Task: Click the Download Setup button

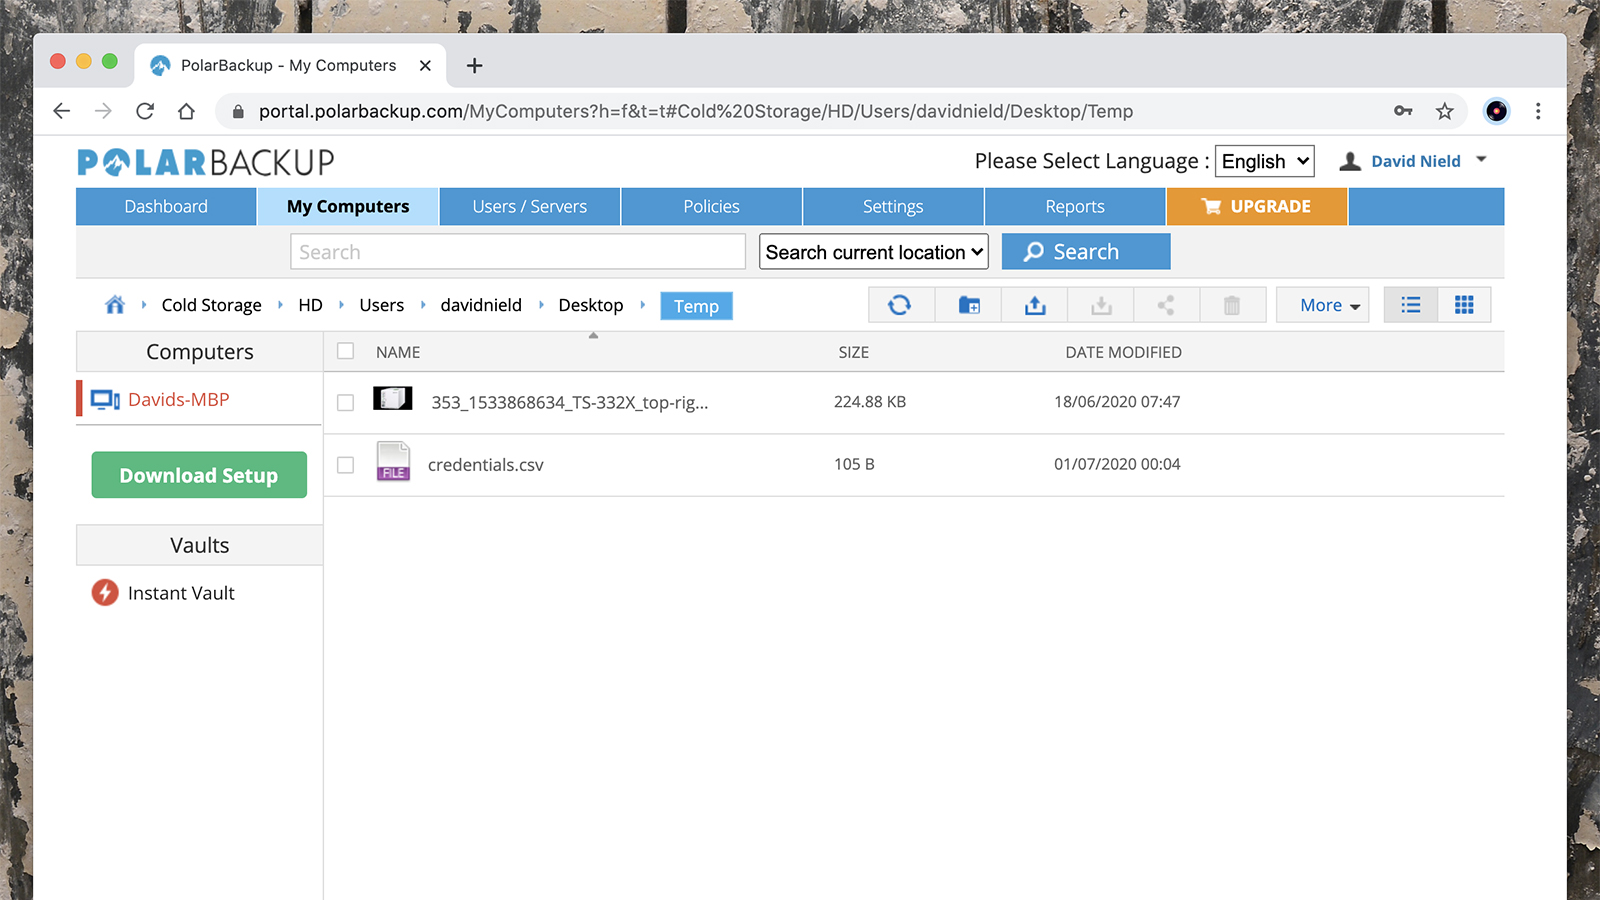Action: (199, 475)
